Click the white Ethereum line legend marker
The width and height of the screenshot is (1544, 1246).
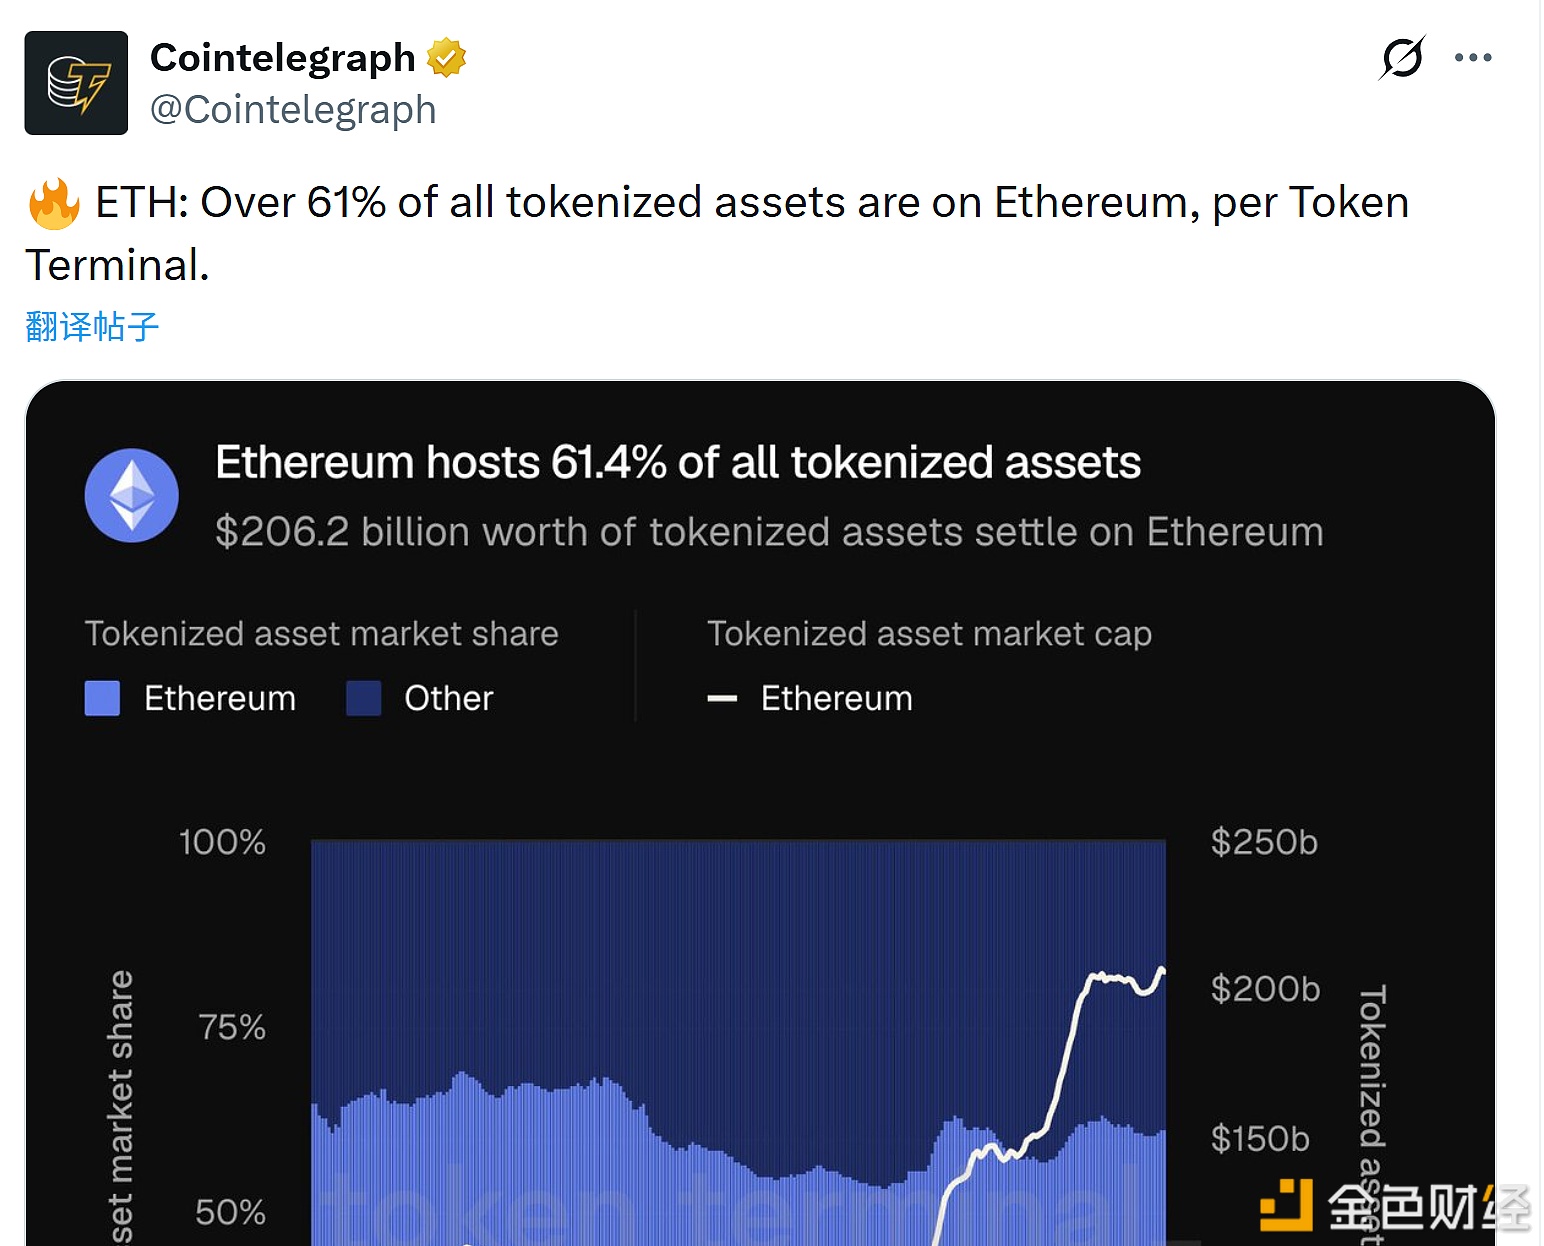722,698
